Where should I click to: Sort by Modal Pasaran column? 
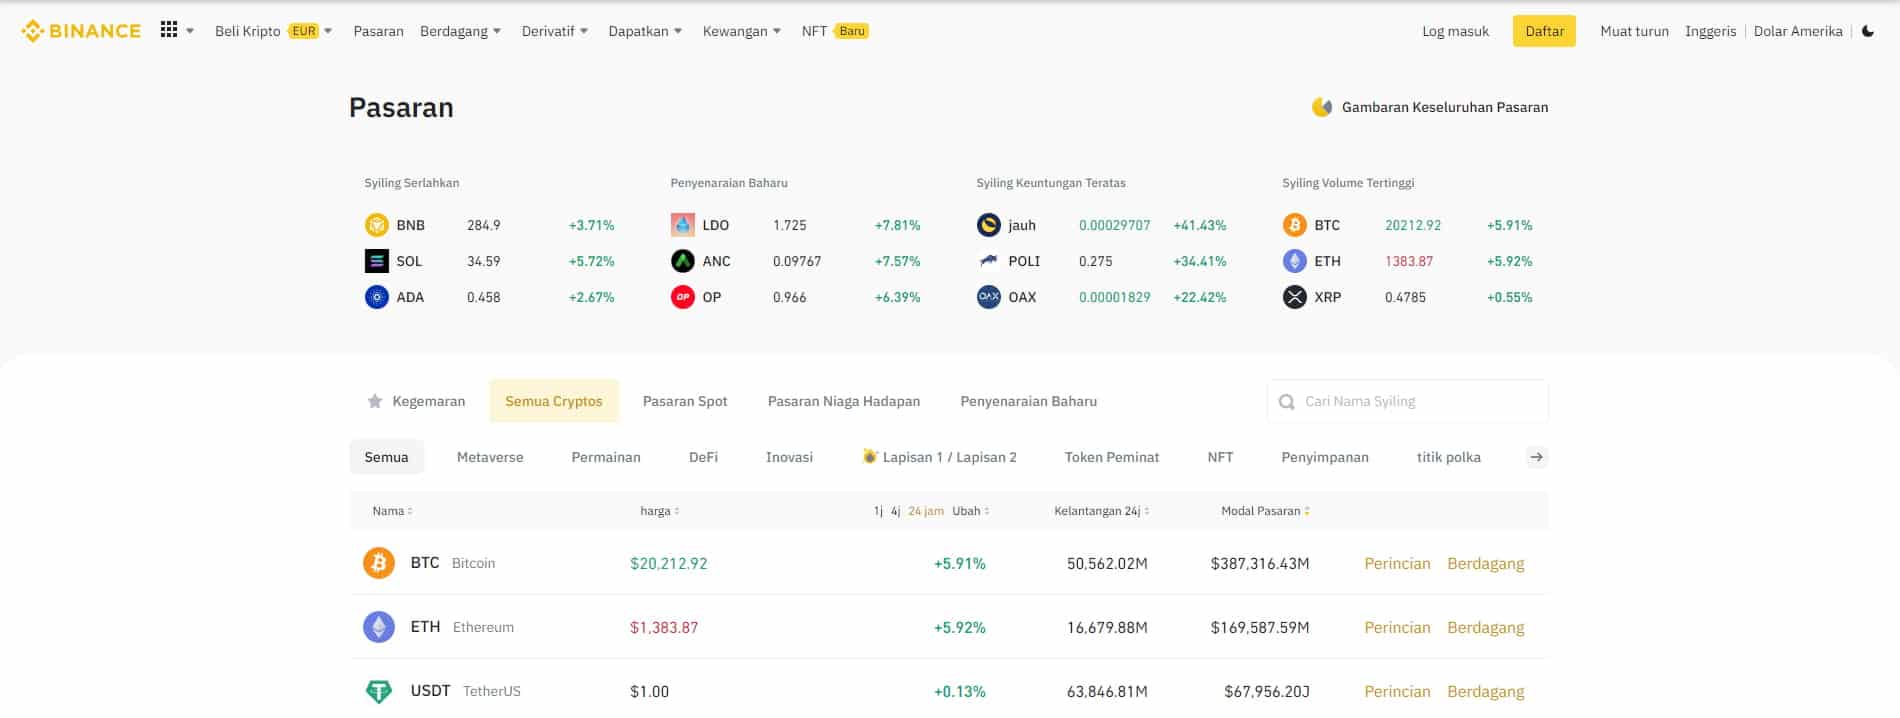(1265, 511)
